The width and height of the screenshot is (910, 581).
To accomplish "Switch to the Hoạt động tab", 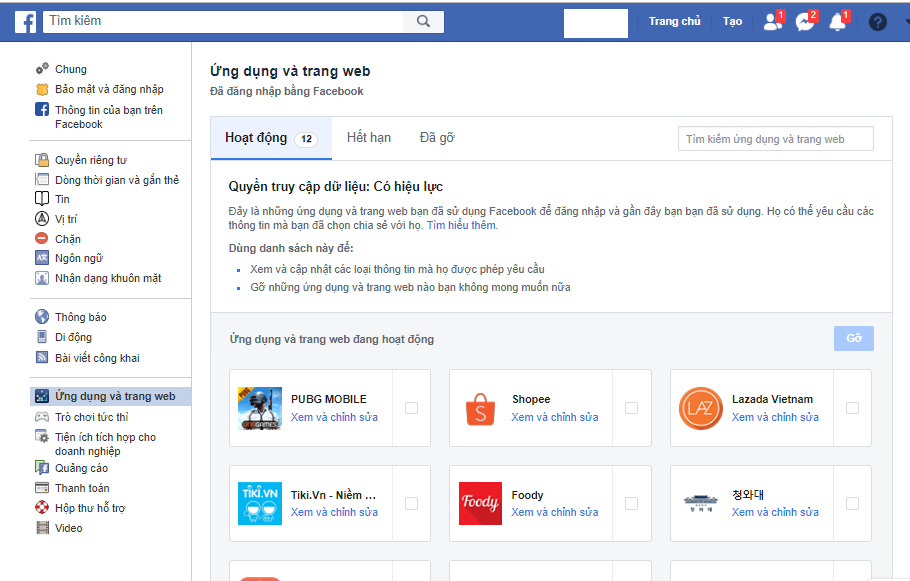I will click(x=271, y=138).
